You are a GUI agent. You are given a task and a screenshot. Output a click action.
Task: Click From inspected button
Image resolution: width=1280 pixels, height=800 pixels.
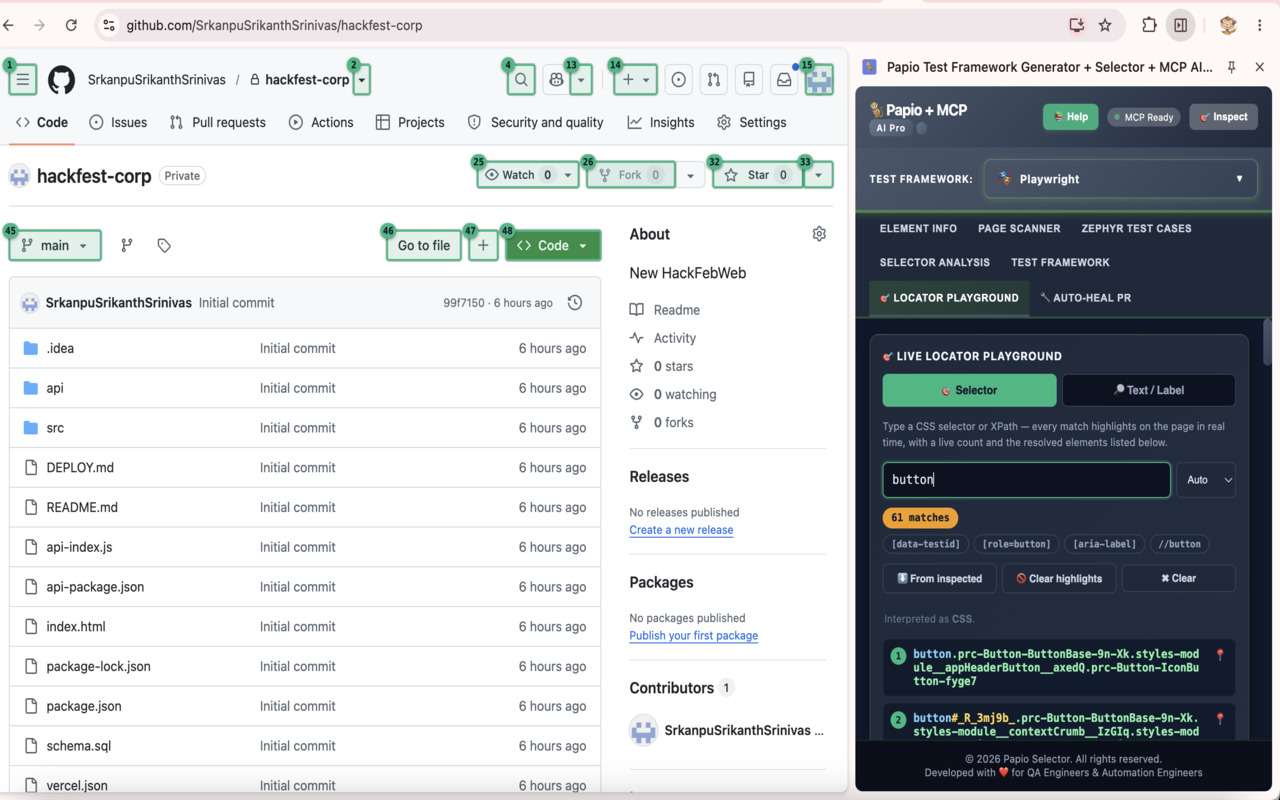click(940, 578)
